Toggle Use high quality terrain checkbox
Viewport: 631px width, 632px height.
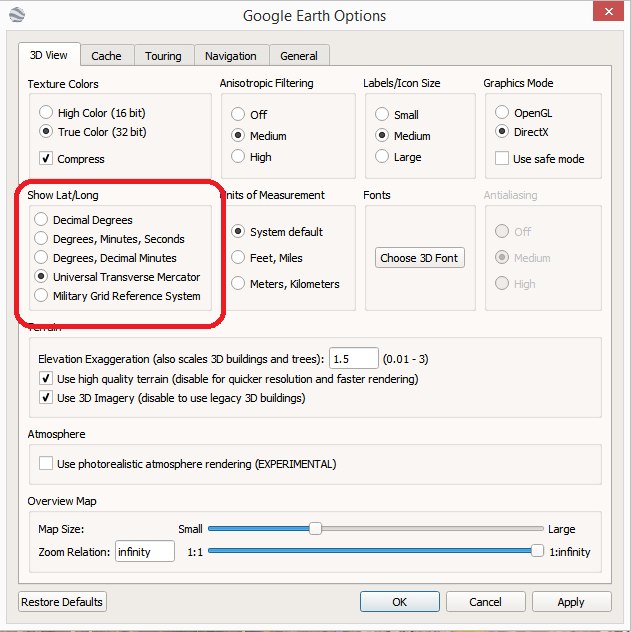click(46, 378)
